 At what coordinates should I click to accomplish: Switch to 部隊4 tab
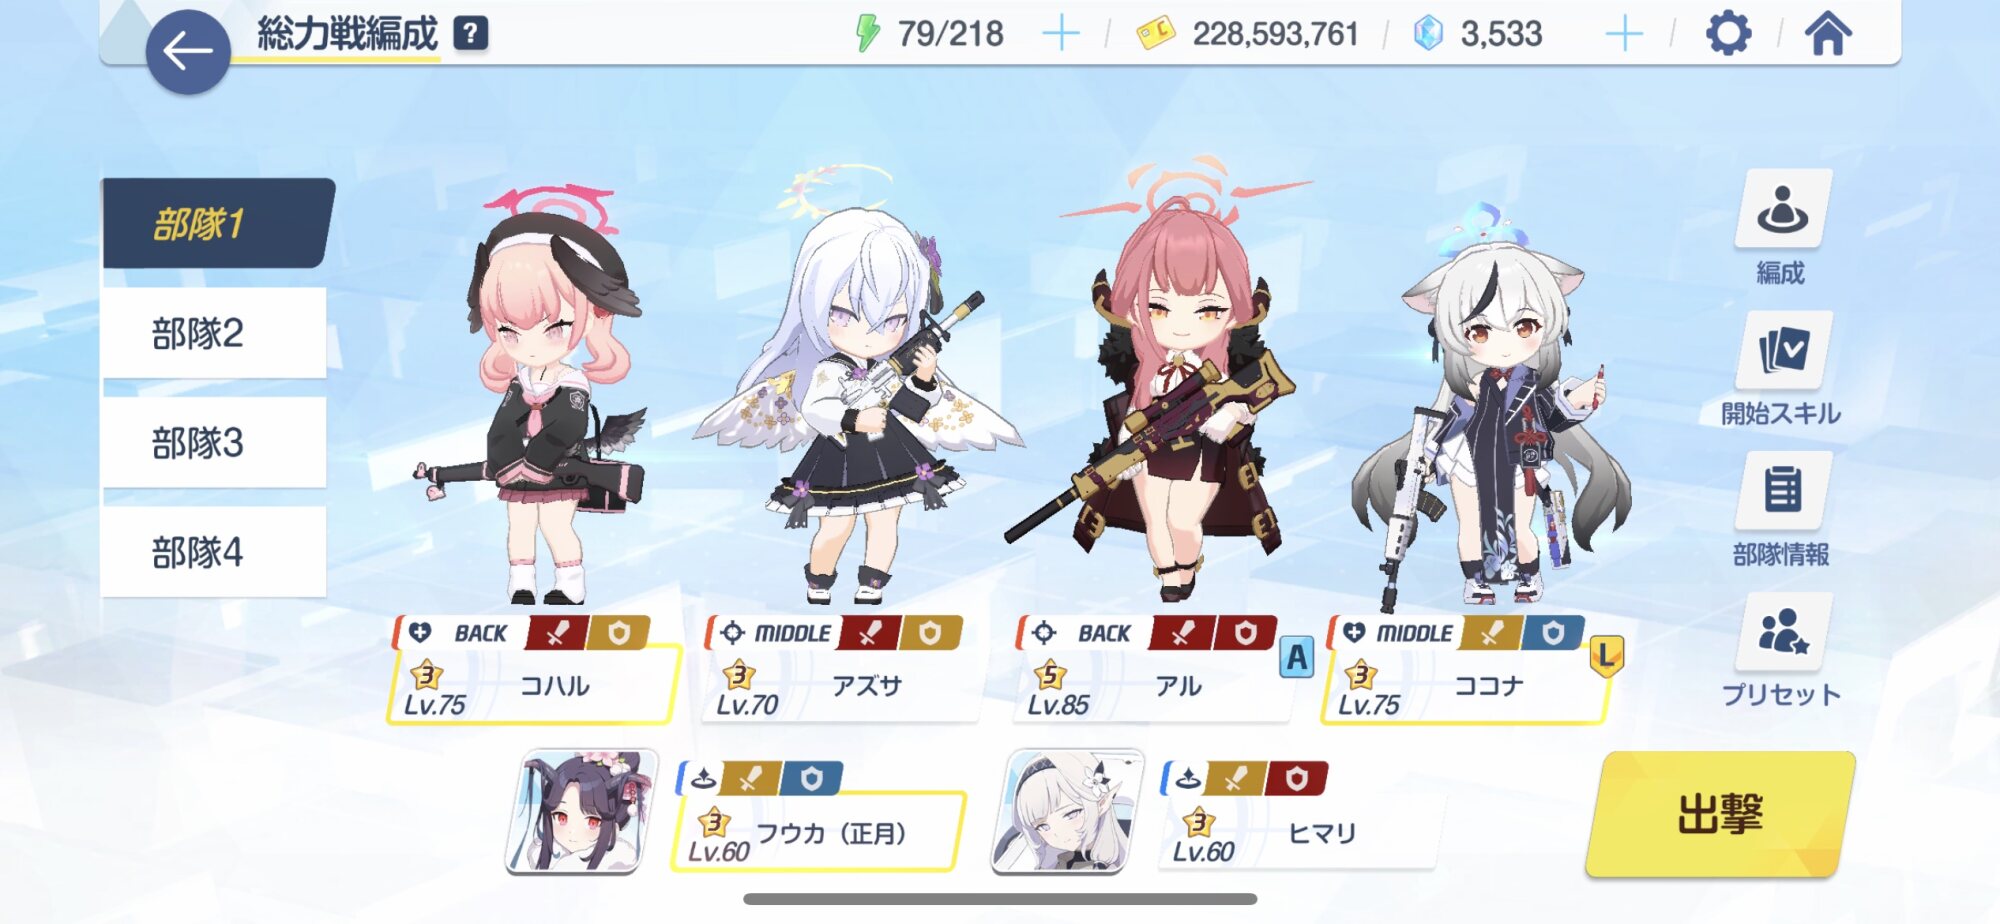pos(214,552)
